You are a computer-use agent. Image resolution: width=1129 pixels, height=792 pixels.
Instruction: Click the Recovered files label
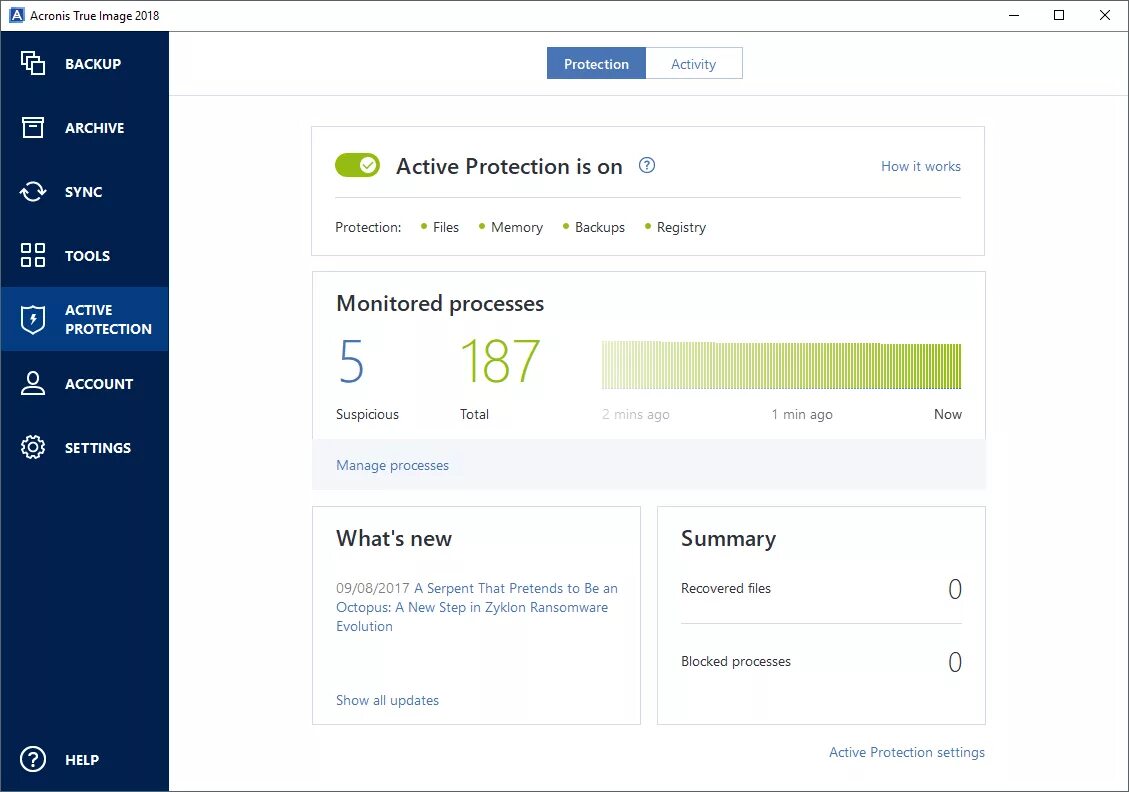[726, 588]
